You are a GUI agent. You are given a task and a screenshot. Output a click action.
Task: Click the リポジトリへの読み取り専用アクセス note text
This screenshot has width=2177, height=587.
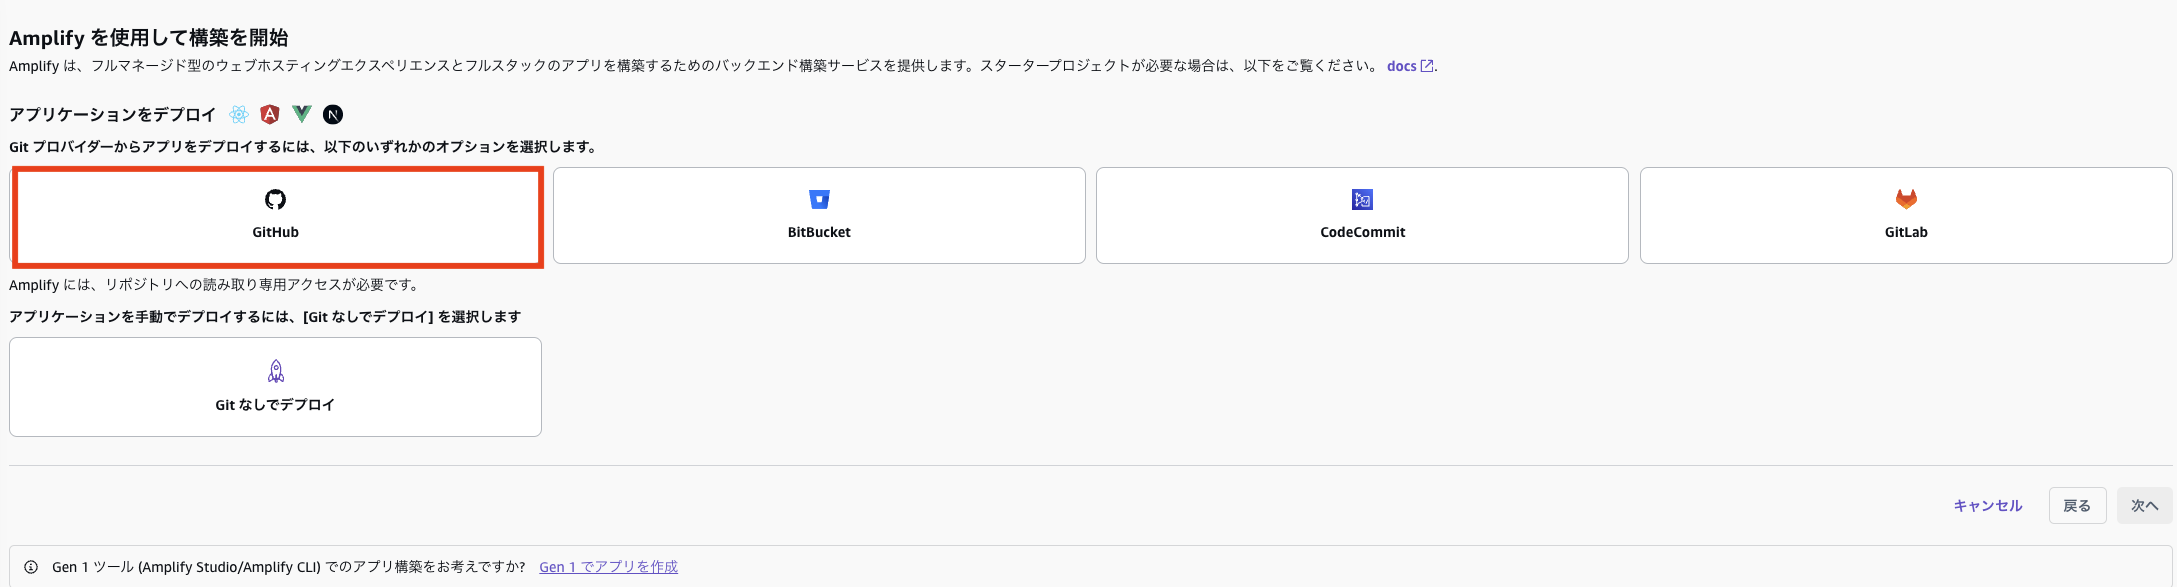pos(214,285)
